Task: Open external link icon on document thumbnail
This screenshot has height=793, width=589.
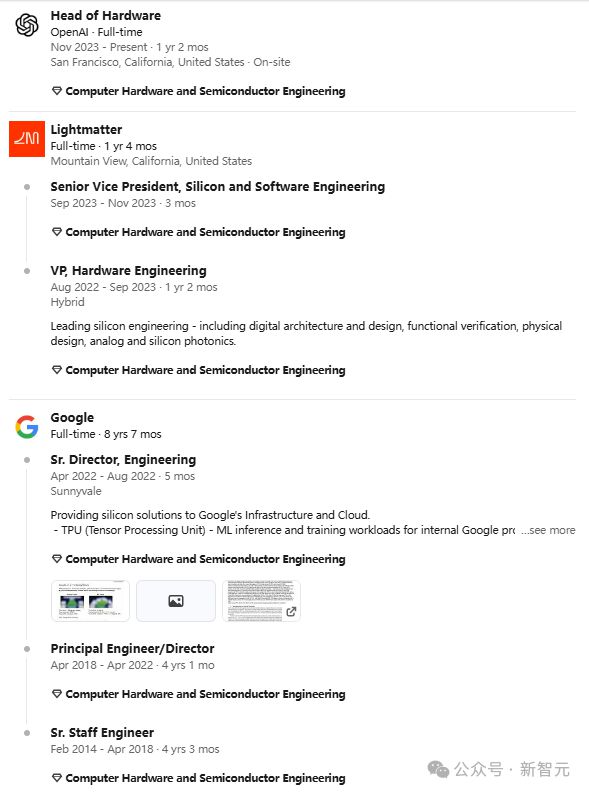Action: pyautogui.click(x=291, y=612)
